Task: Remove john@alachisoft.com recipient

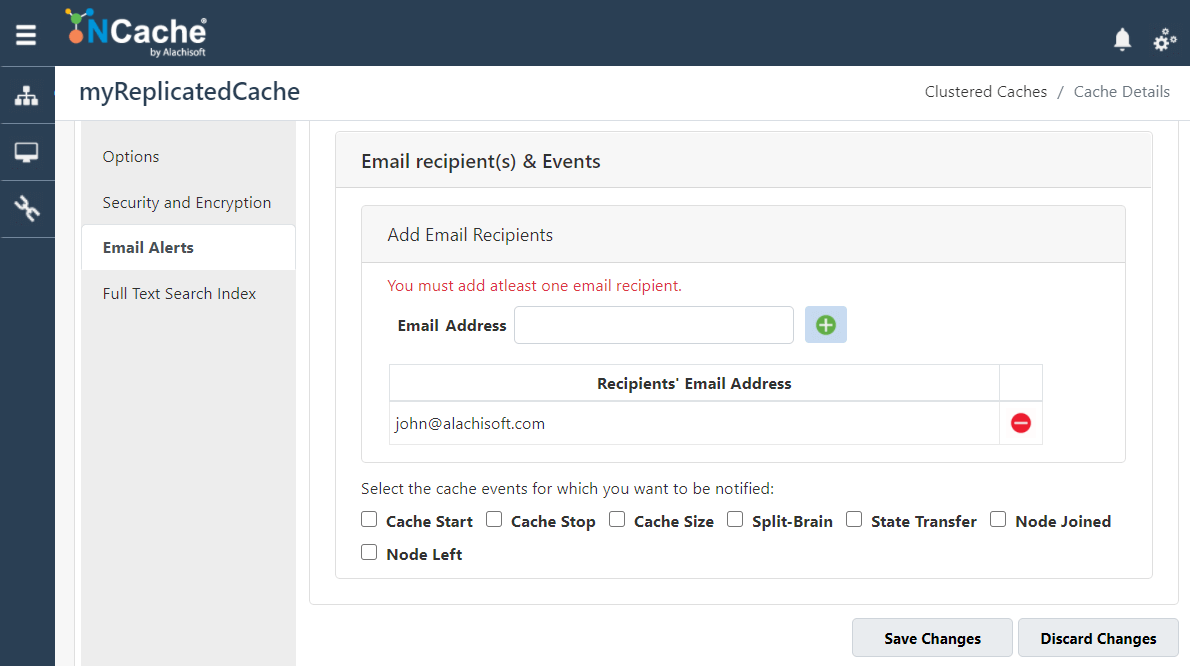Action: tap(1021, 423)
